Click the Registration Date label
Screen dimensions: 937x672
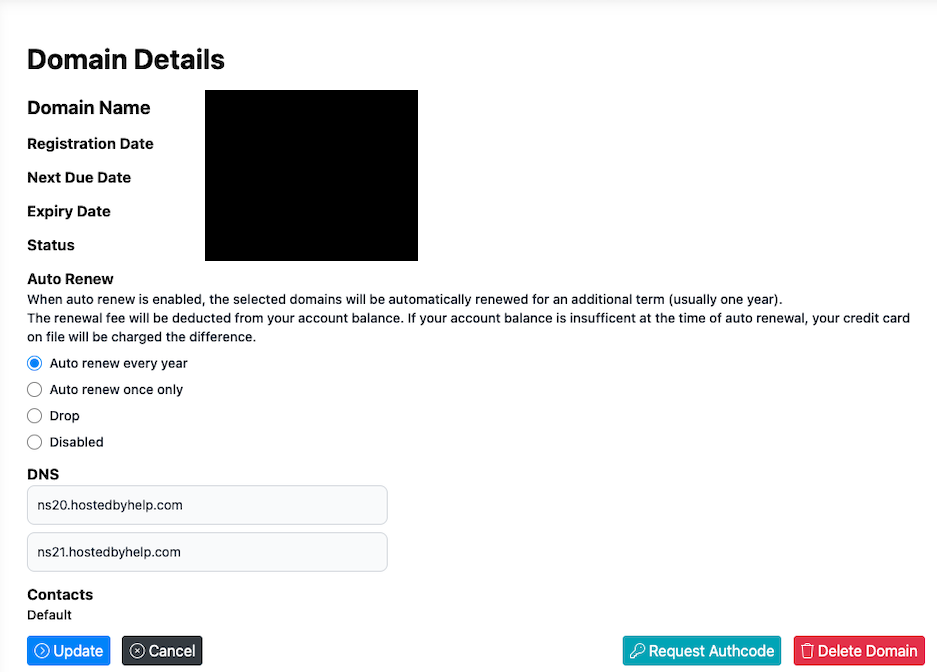90,143
